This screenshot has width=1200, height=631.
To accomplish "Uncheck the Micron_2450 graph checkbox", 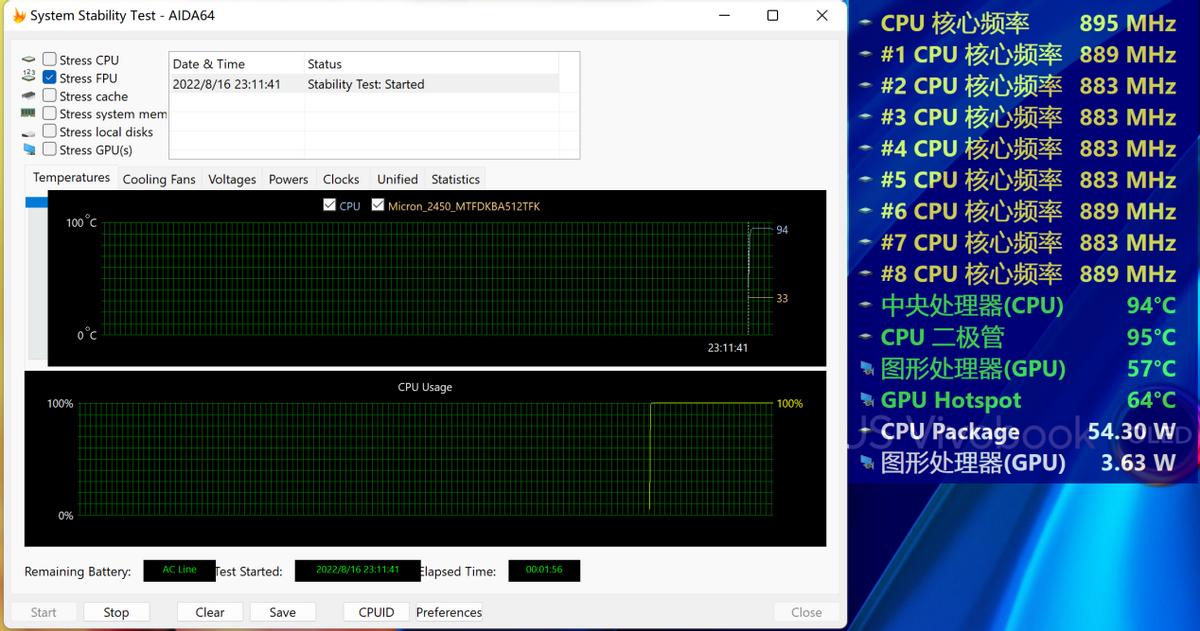I will point(378,205).
